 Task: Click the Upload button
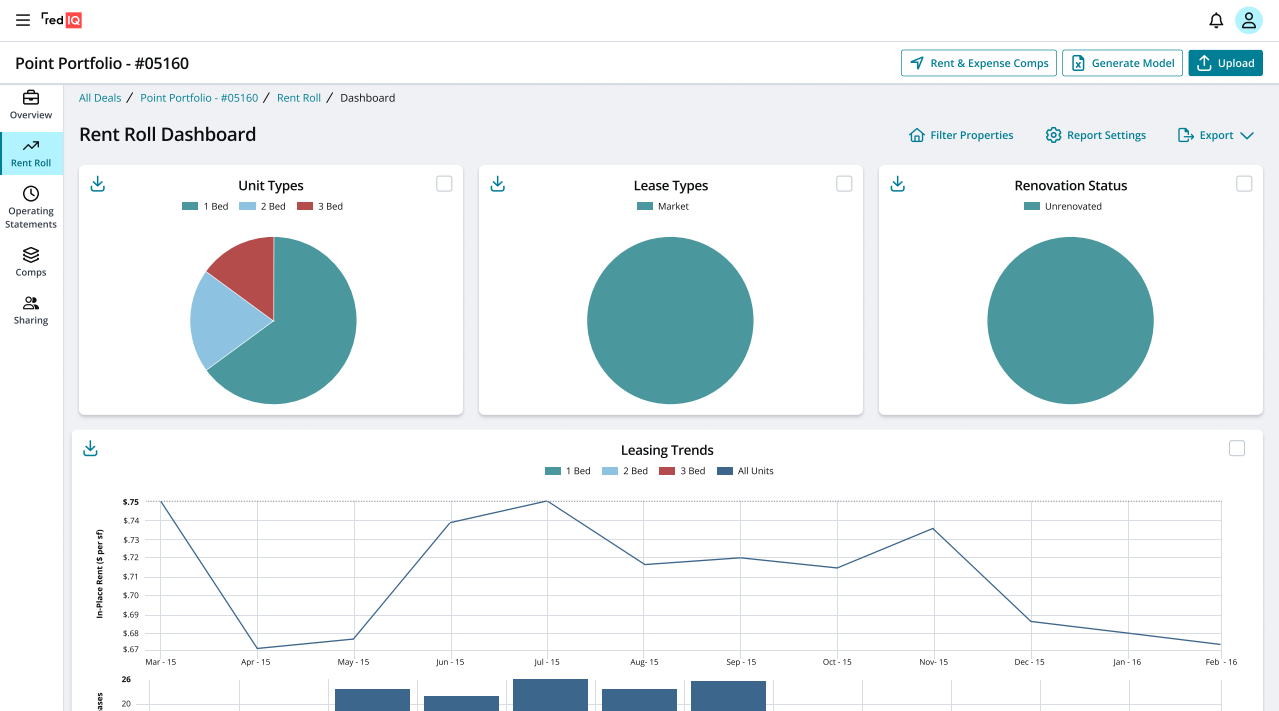pos(1226,63)
